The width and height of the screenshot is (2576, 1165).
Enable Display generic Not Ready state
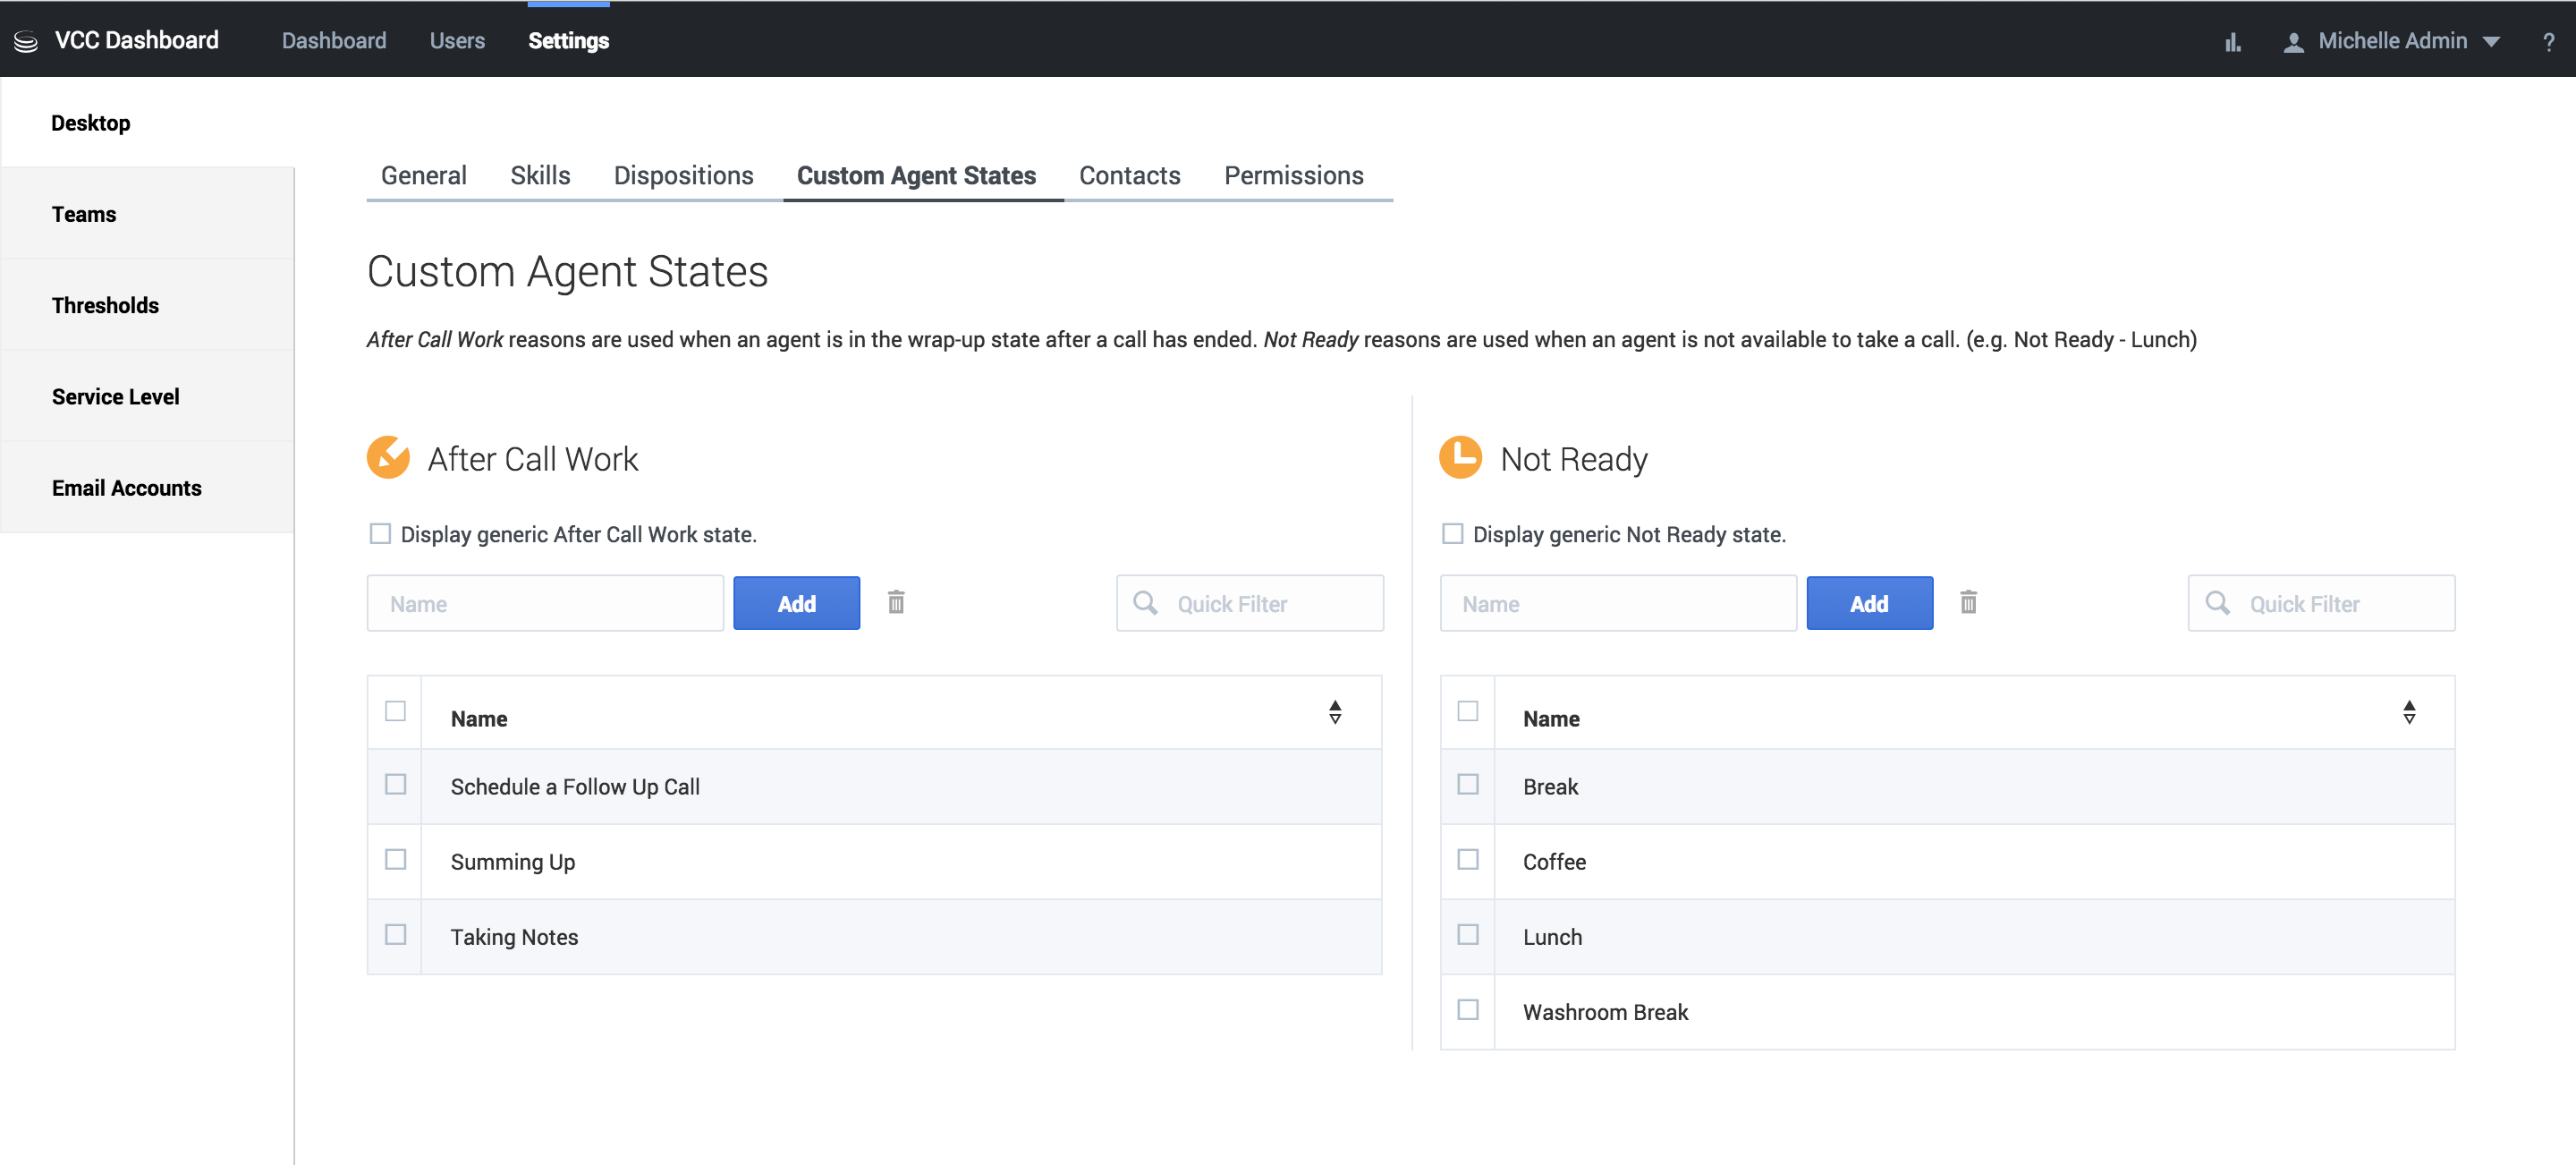(1452, 534)
